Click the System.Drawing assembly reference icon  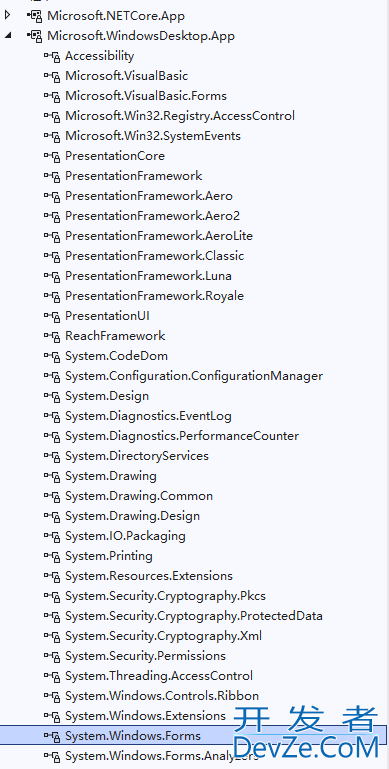[x=52, y=476]
